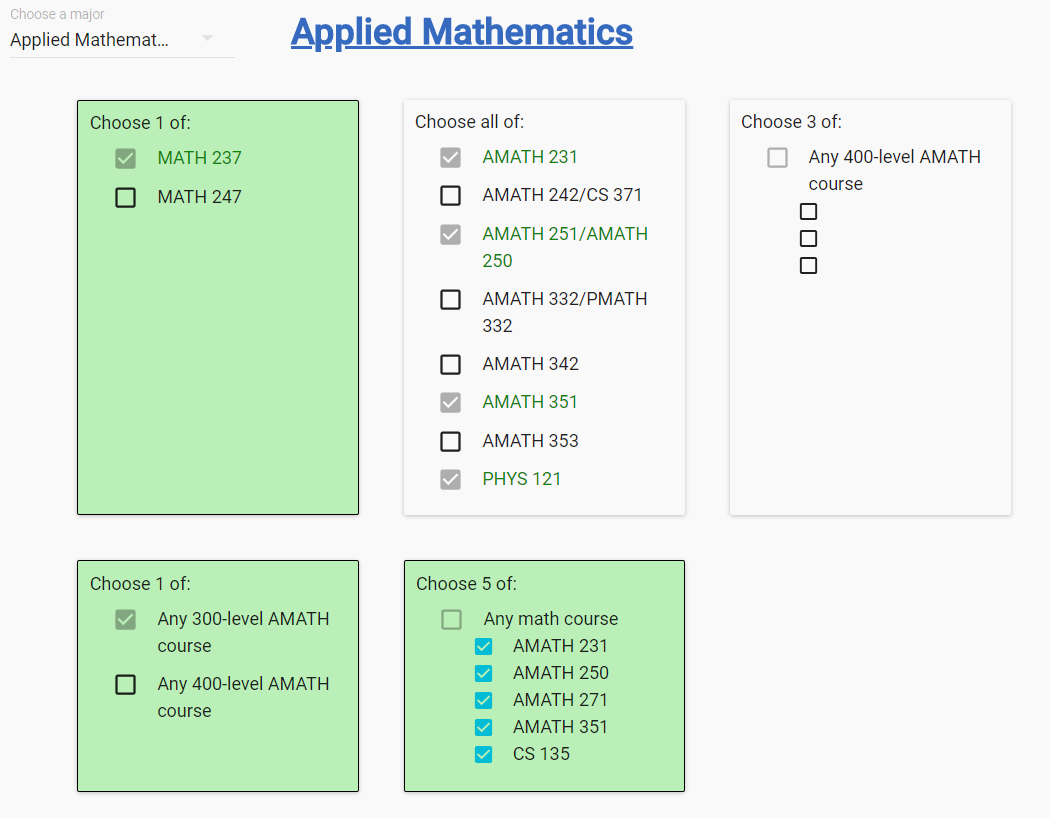The image size is (1050, 818).
Task: Check the MATH 247 checkbox
Action: [125, 197]
